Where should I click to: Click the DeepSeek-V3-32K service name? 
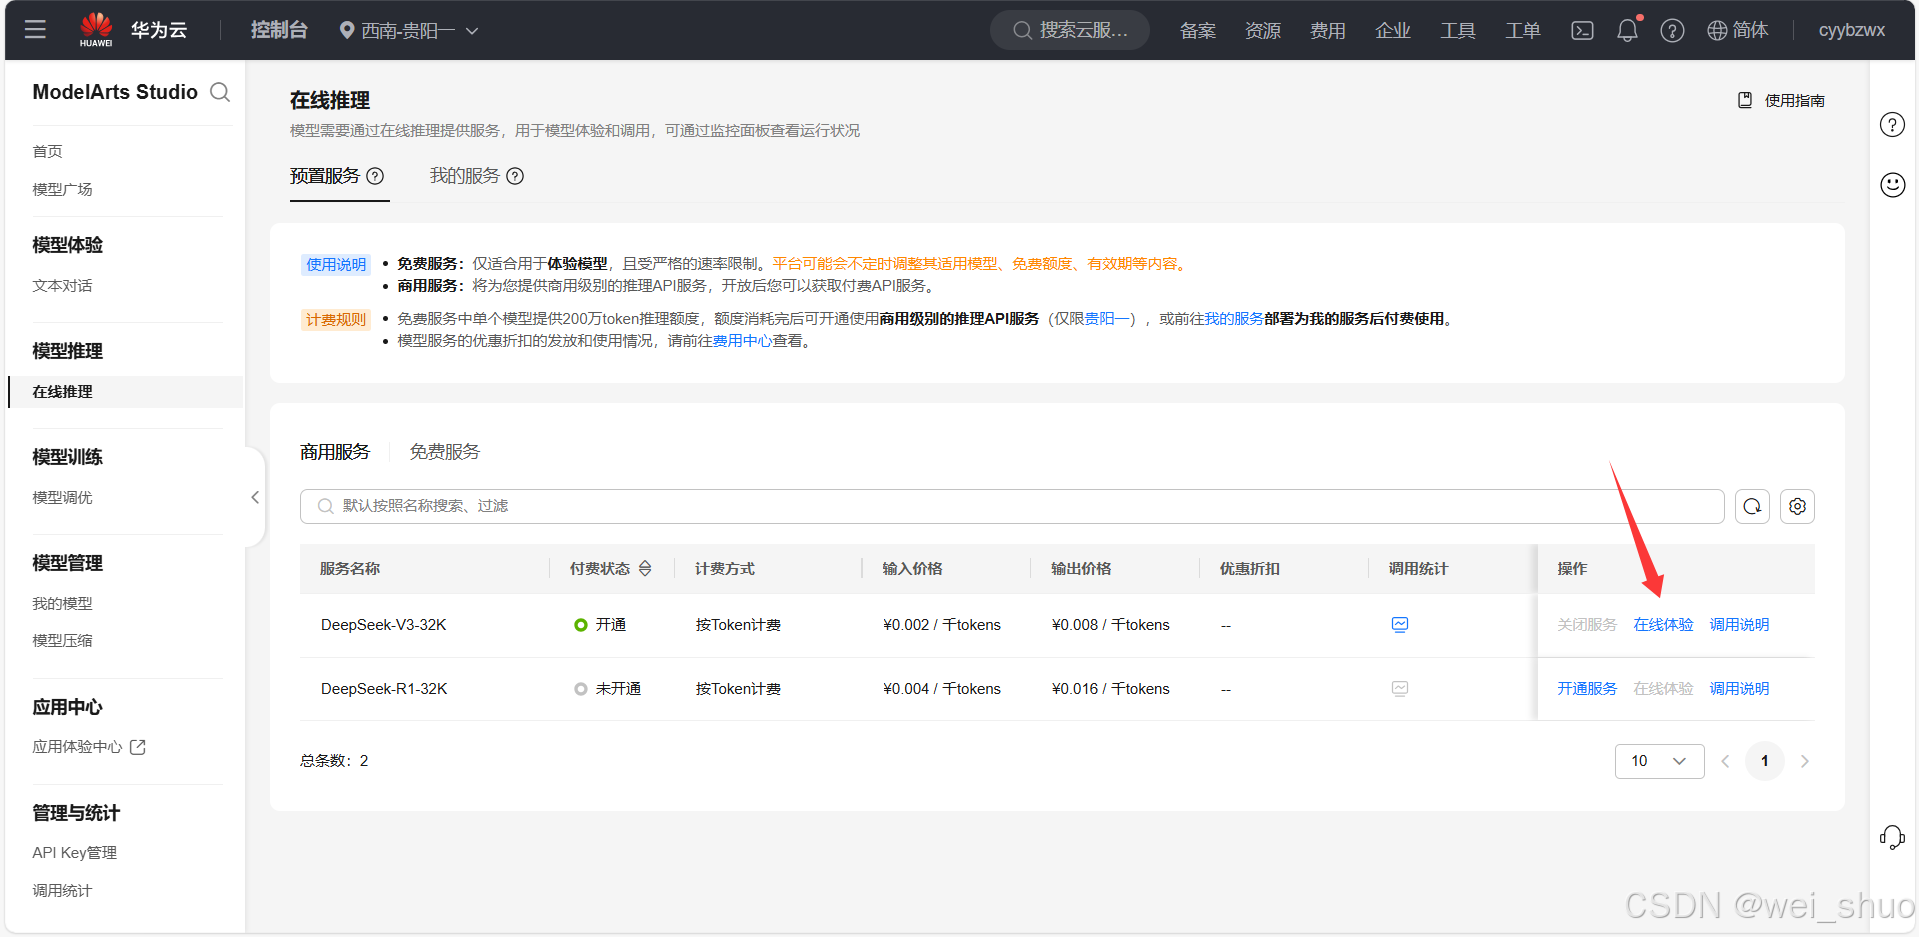(x=383, y=625)
